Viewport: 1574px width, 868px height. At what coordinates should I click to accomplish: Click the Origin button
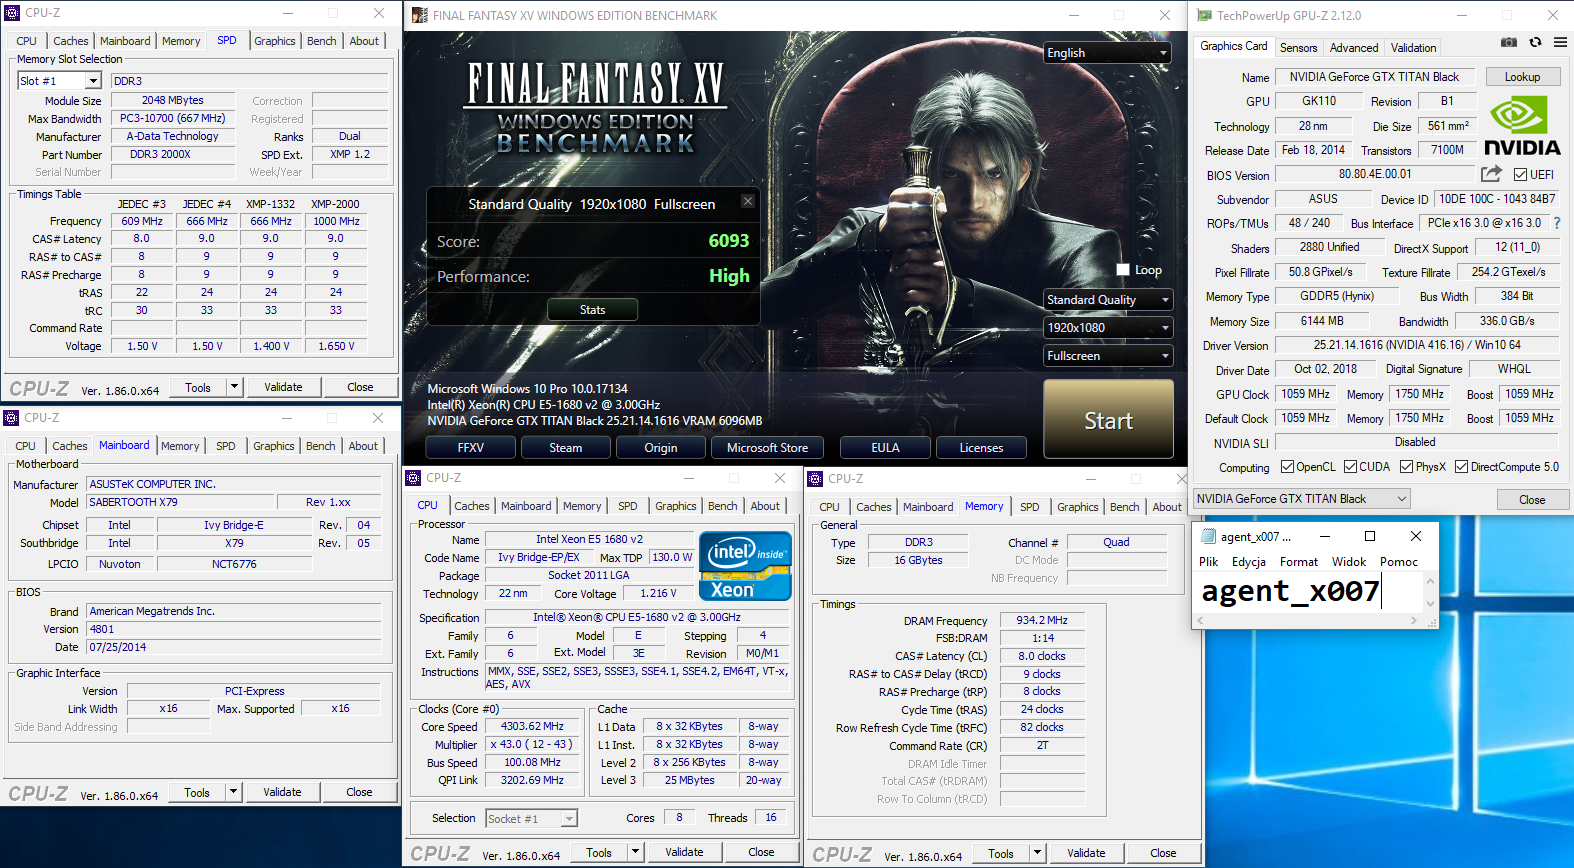pyautogui.click(x=660, y=448)
